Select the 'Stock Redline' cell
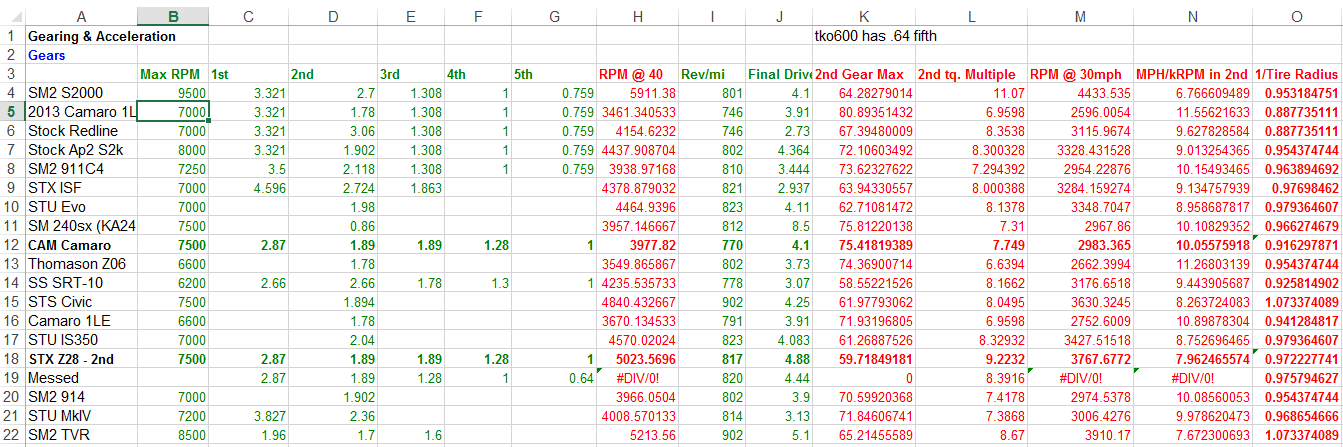 [x=81, y=131]
